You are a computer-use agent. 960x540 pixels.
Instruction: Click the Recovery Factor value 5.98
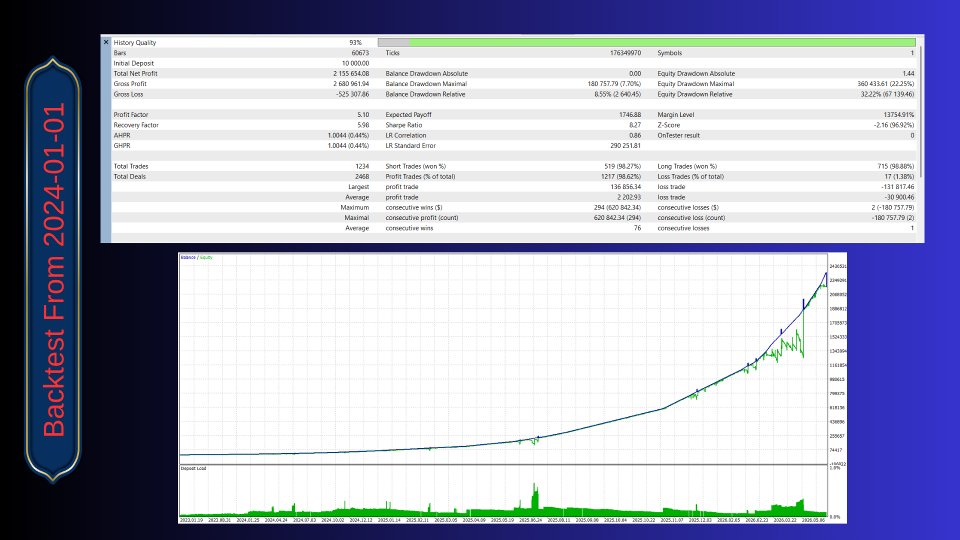[x=363, y=125]
